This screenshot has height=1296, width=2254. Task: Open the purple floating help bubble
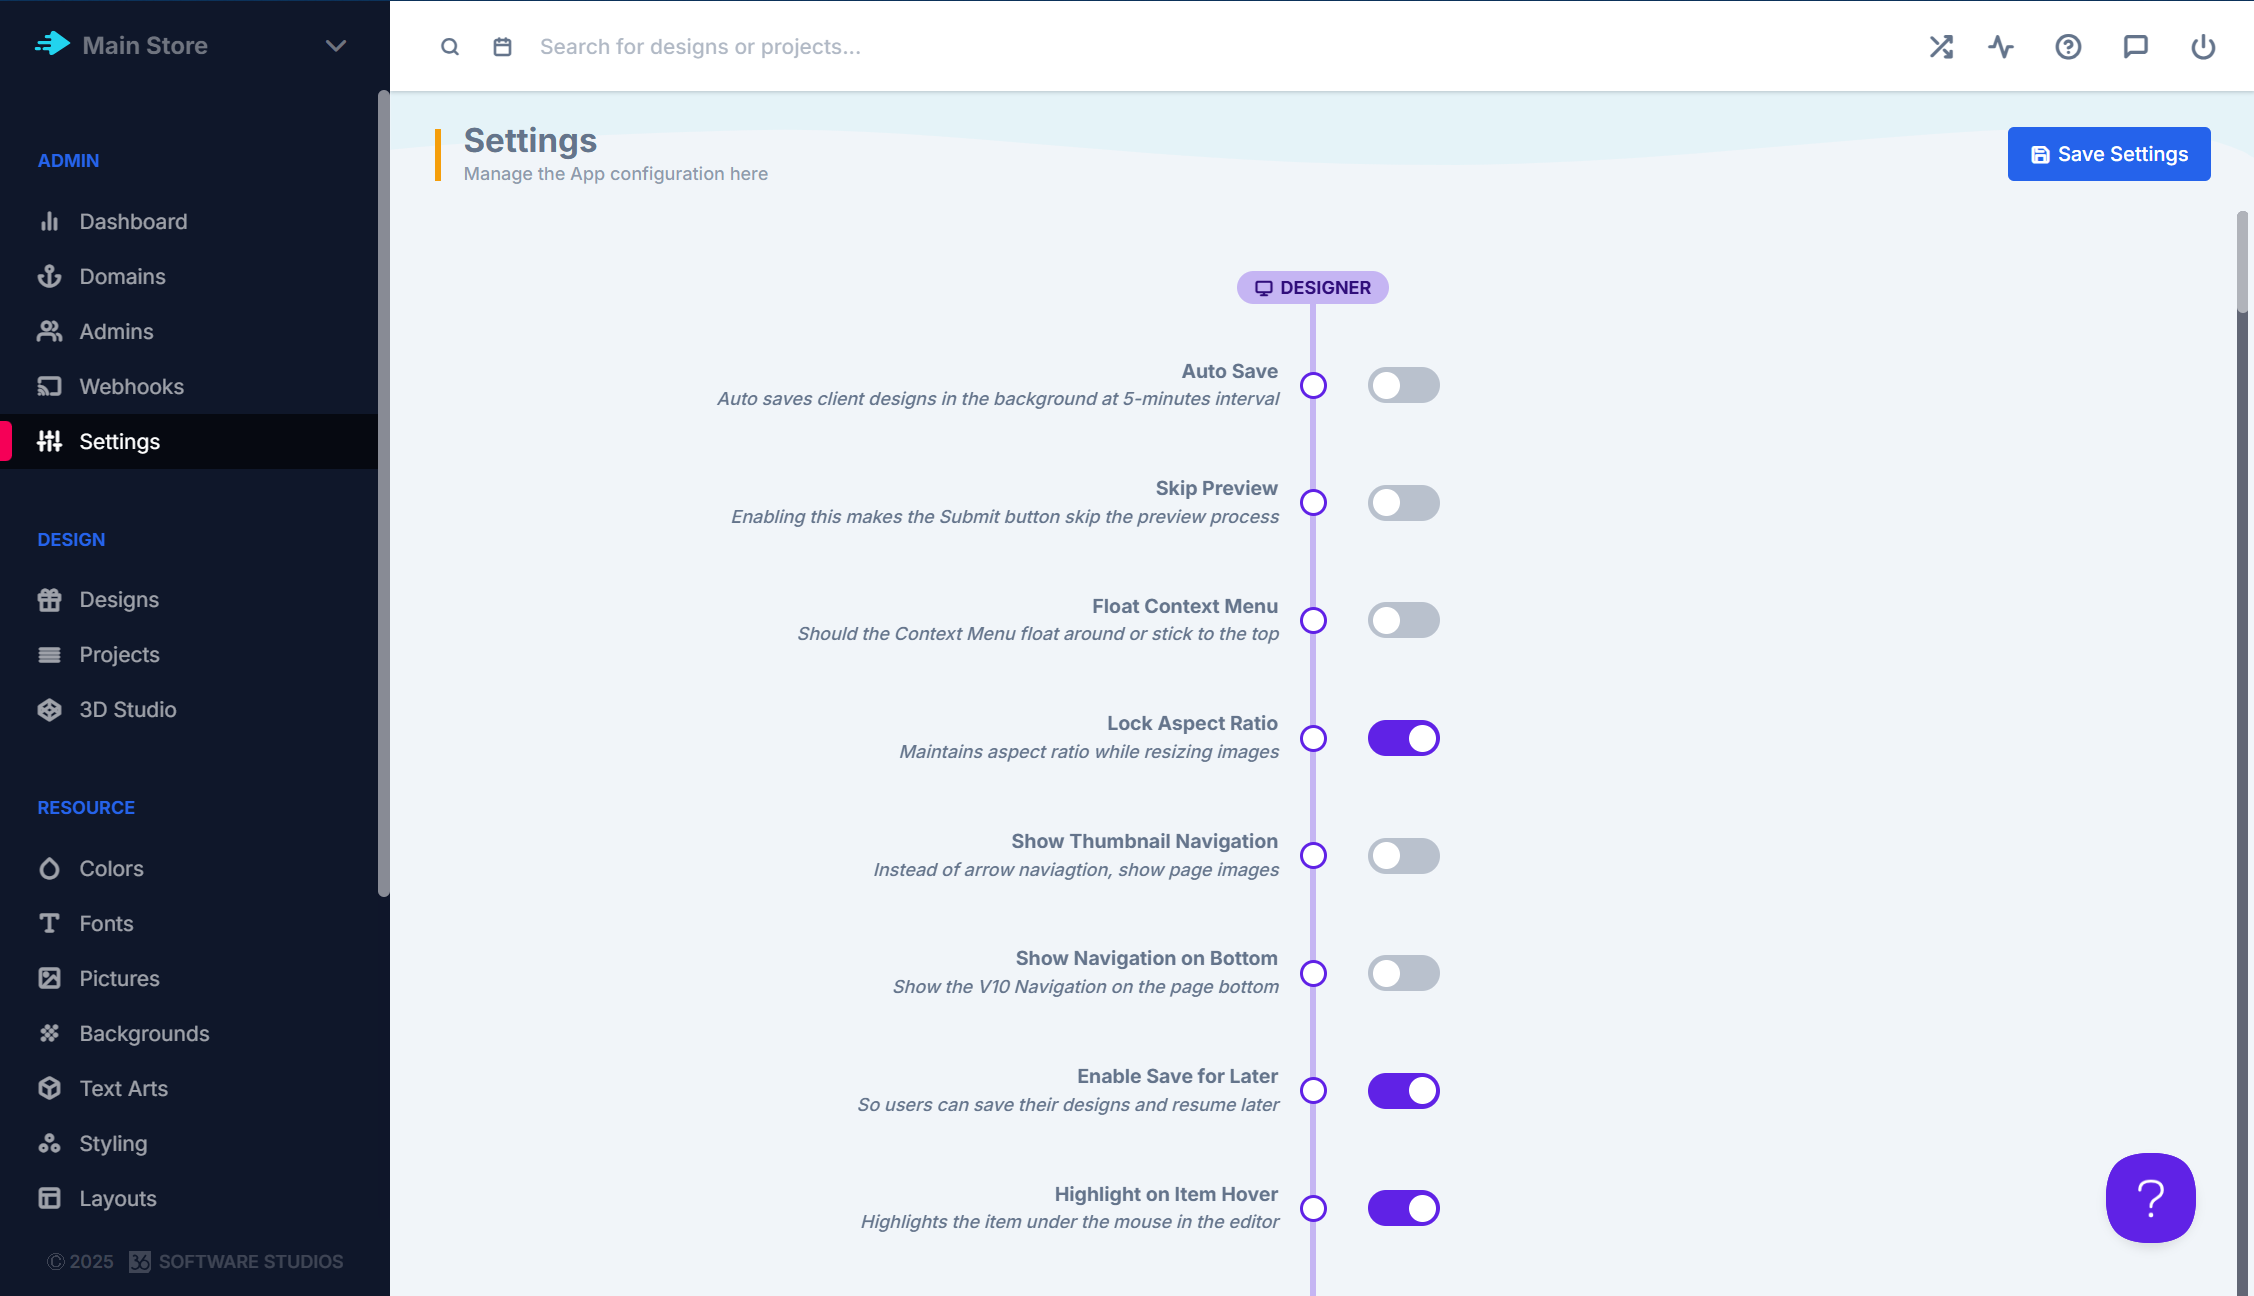click(x=2150, y=1197)
